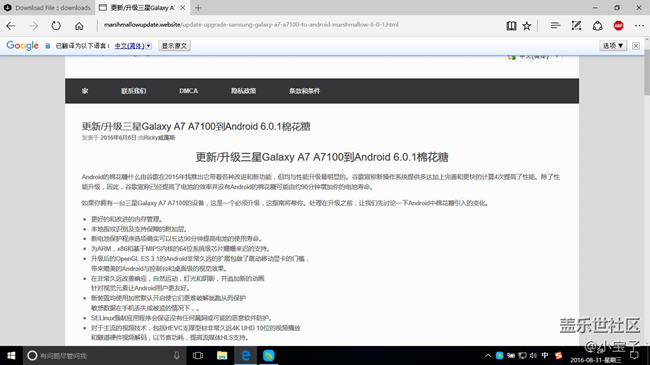The height and width of the screenshot is (365, 650).
Task: Open the Reading view book icon
Action: pos(511,26)
